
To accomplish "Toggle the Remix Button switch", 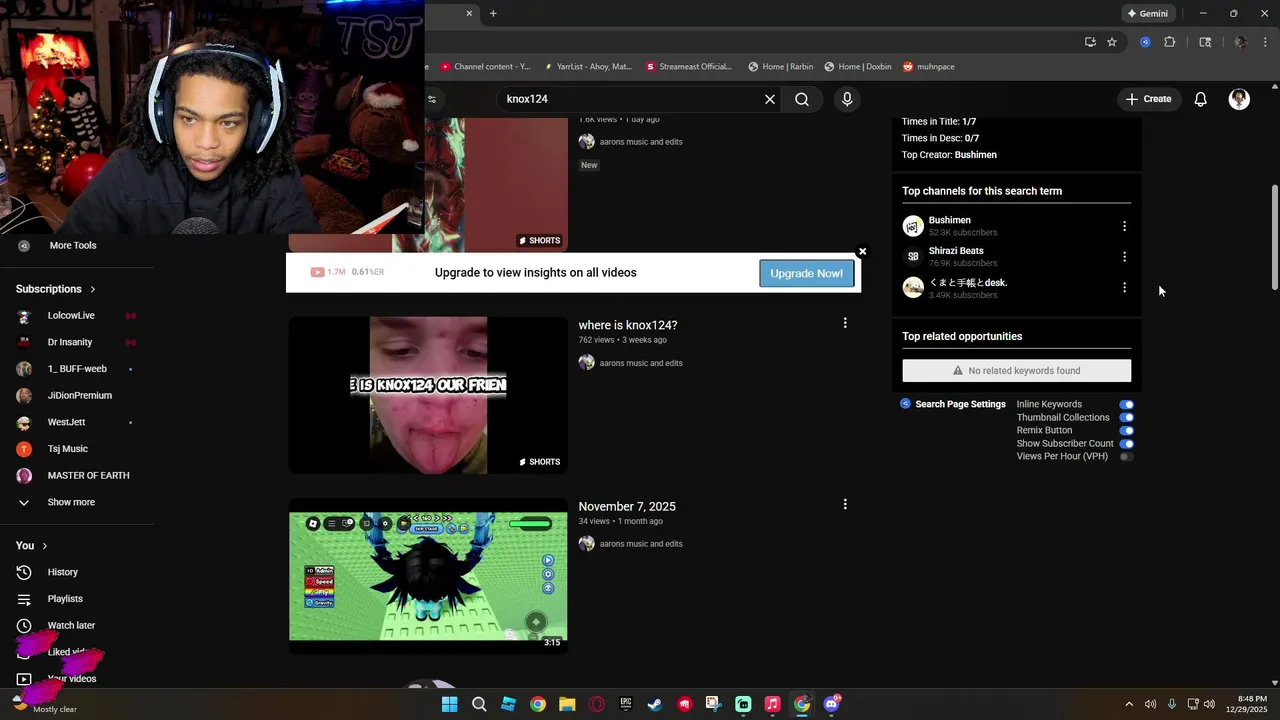I will [x=1127, y=431].
